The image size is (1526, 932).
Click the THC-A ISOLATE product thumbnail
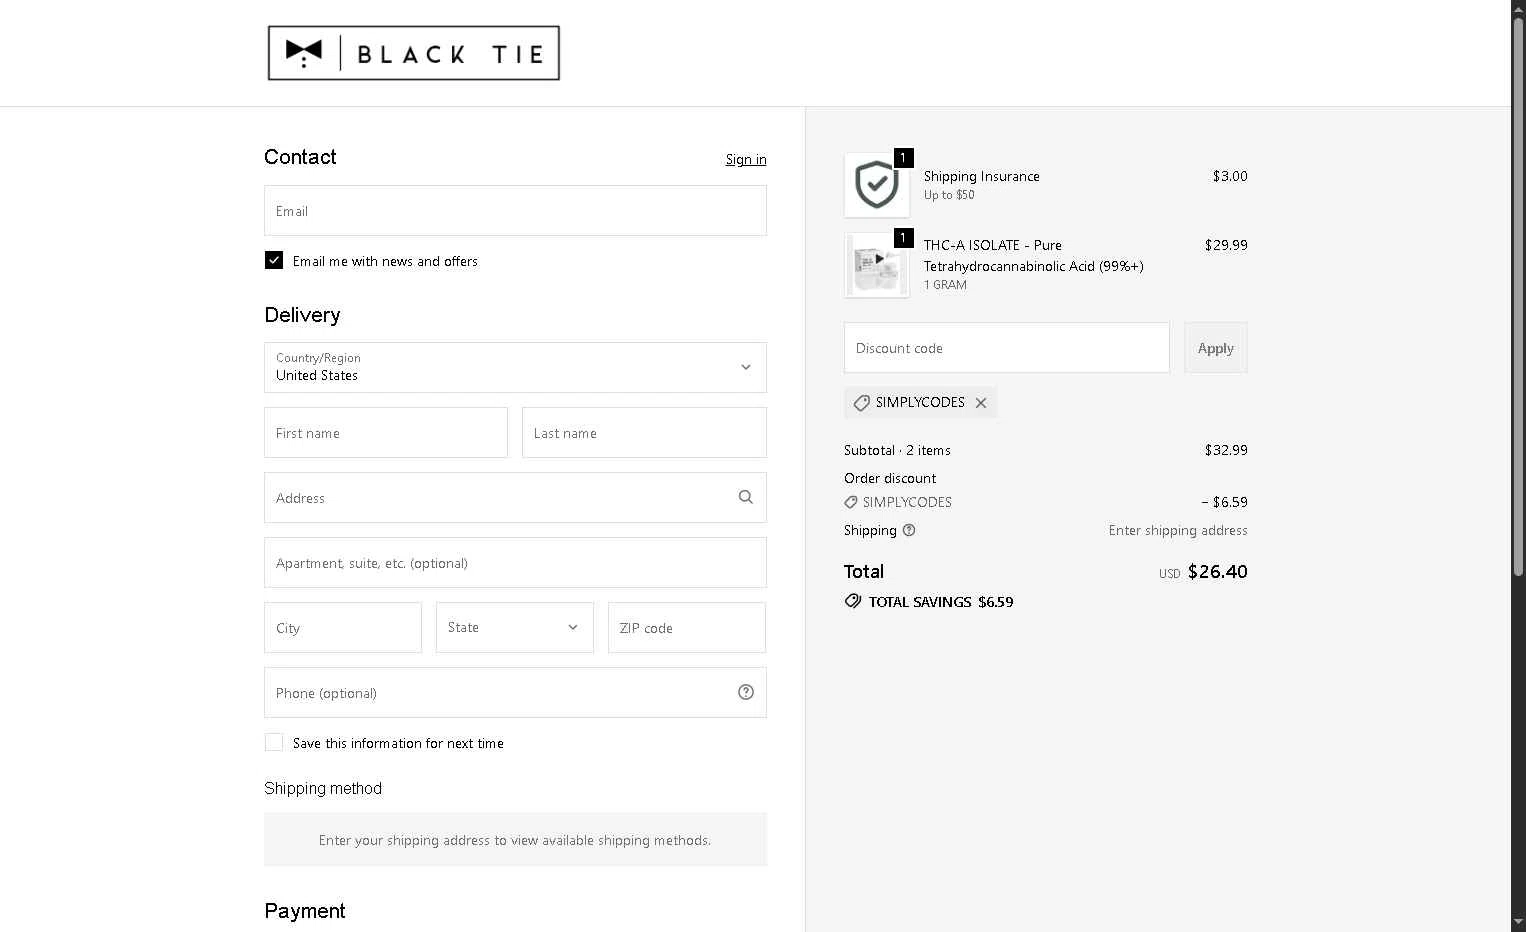[877, 265]
